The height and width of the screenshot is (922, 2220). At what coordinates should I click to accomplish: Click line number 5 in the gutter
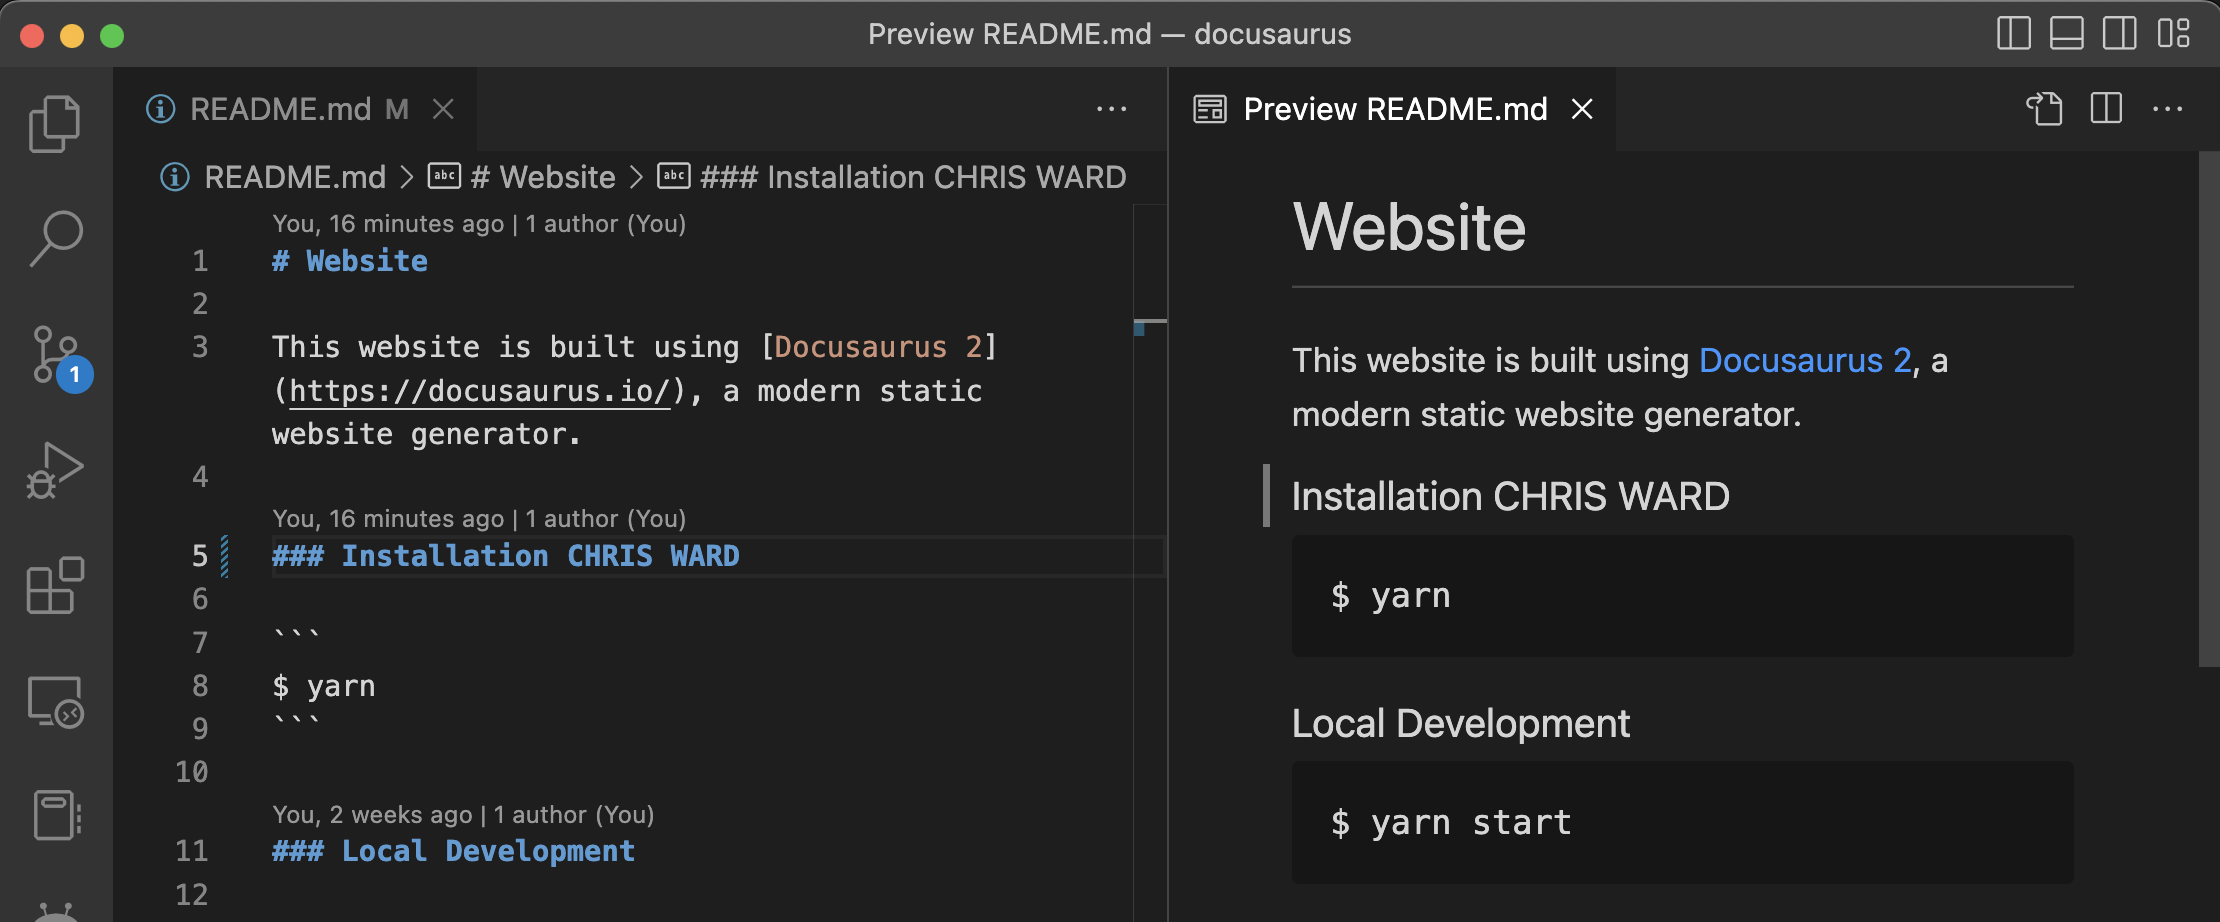coord(200,556)
